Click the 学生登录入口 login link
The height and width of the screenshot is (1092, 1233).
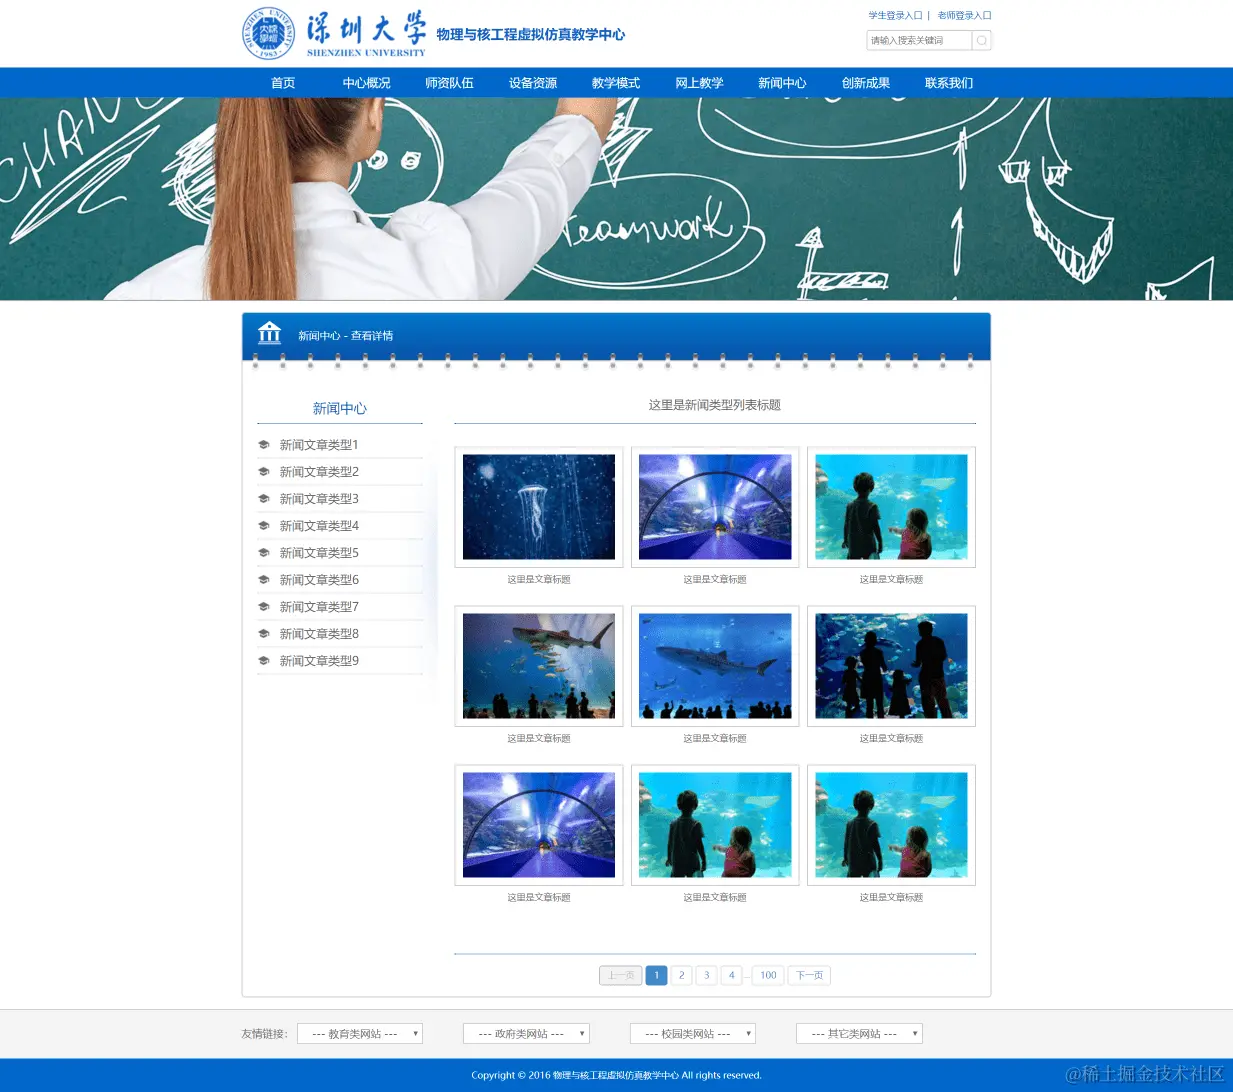(895, 15)
